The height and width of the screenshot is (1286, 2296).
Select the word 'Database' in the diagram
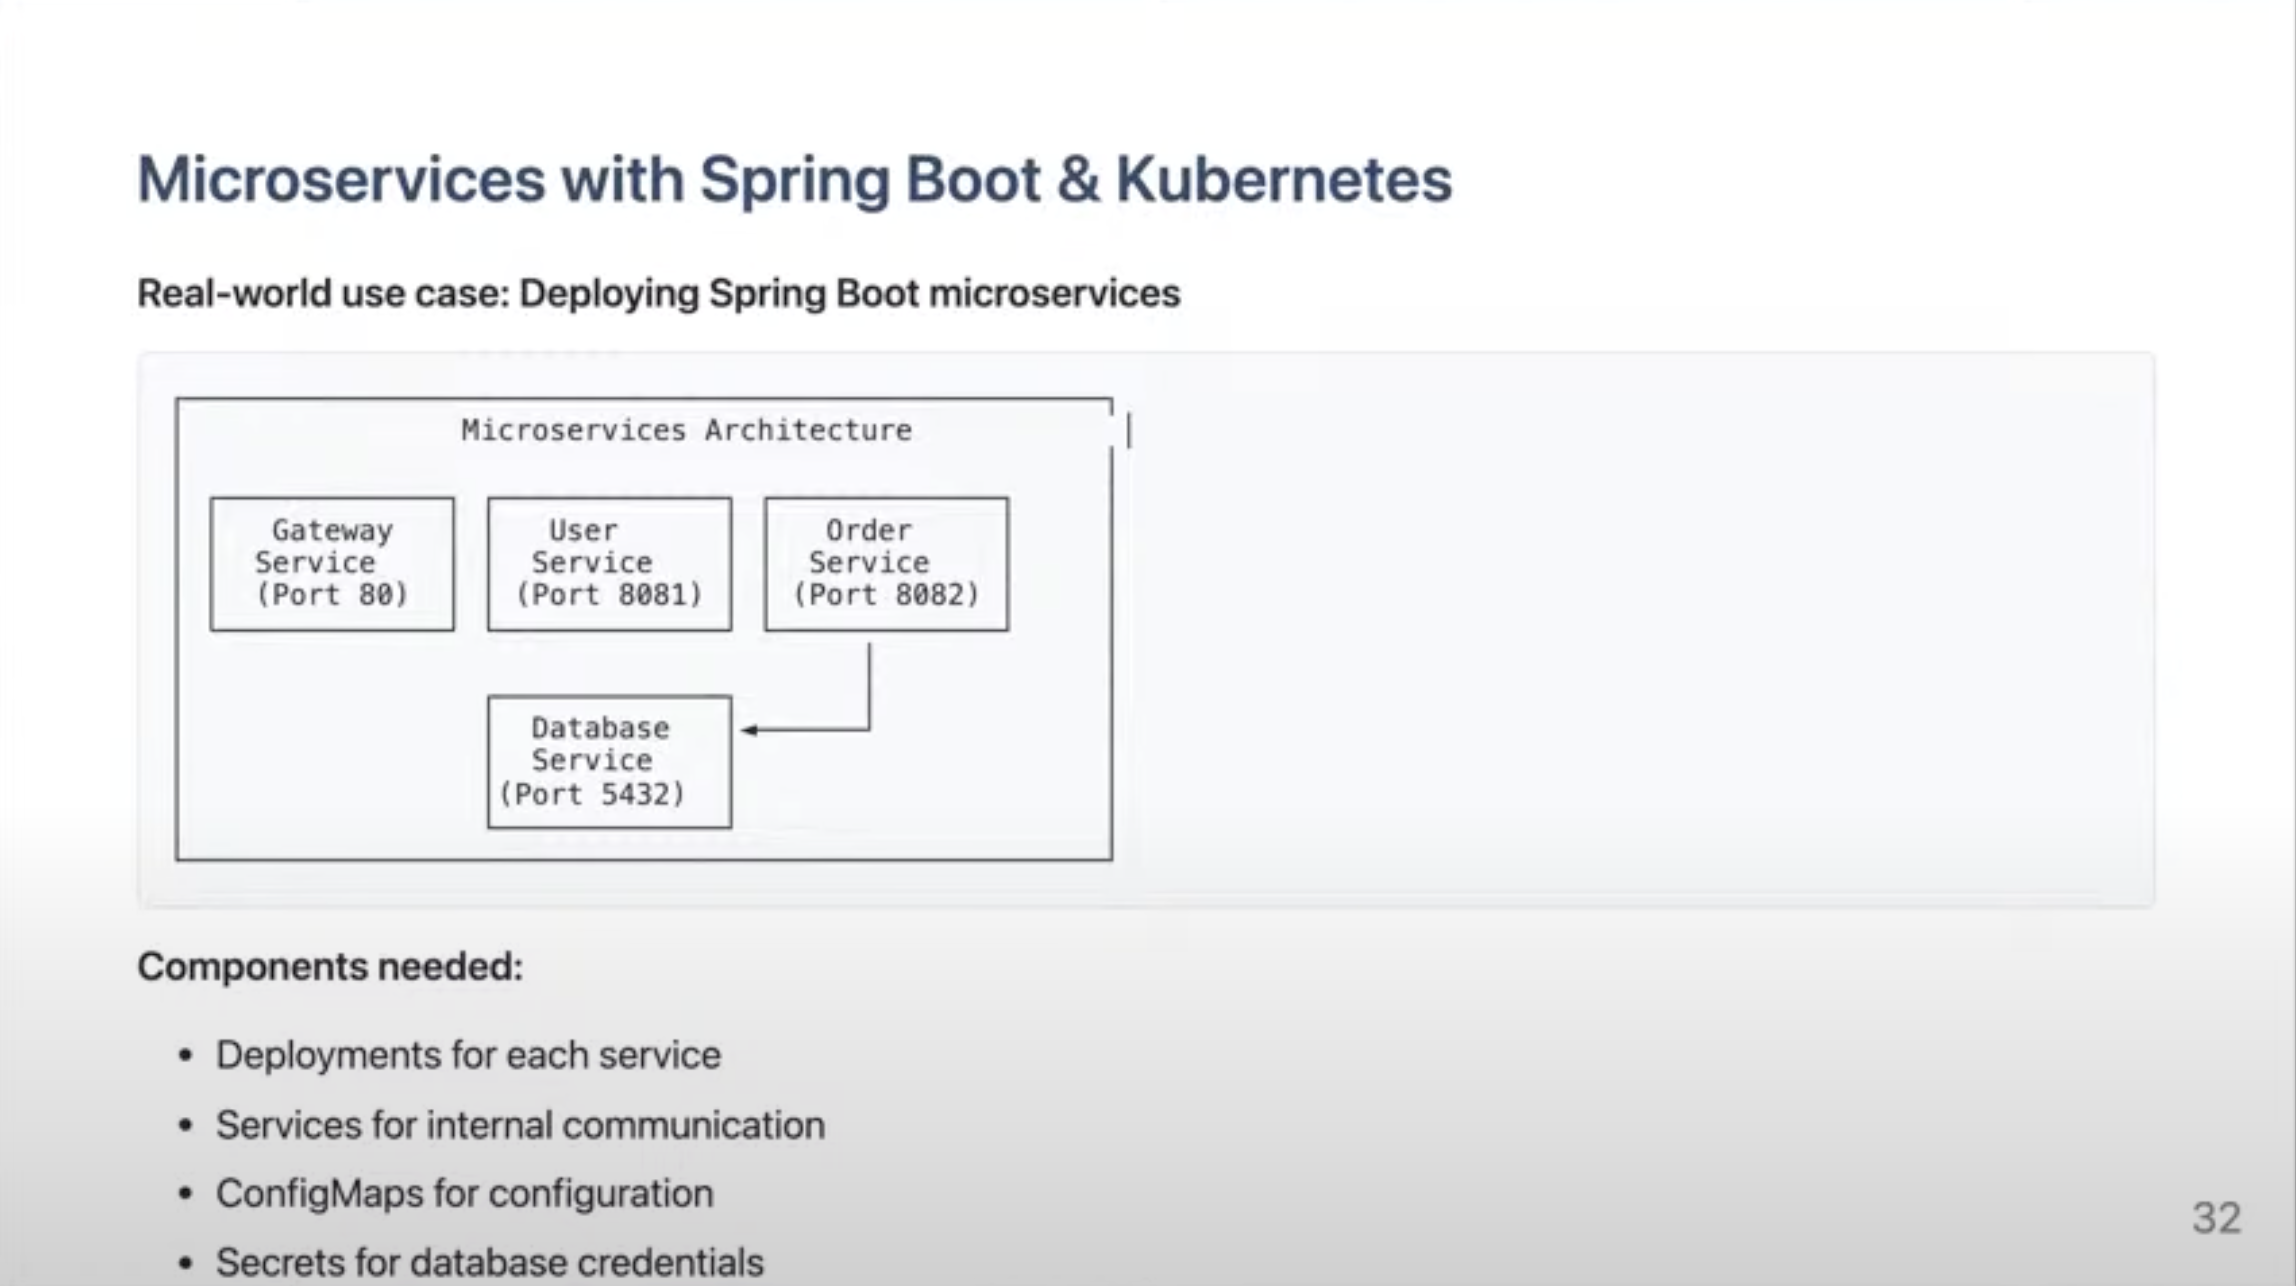600,728
